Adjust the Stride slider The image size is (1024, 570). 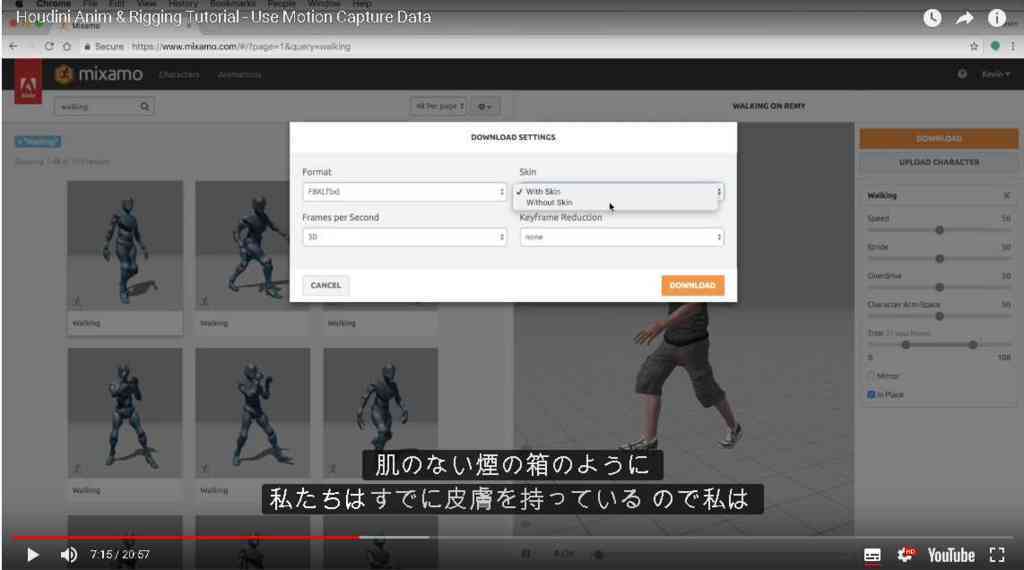940,259
